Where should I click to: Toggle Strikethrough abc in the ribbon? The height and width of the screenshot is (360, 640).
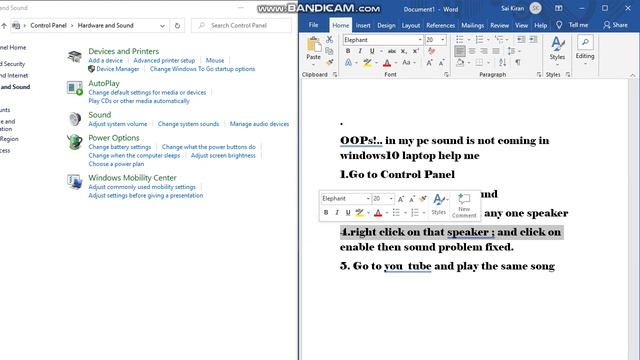click(392, 51)
